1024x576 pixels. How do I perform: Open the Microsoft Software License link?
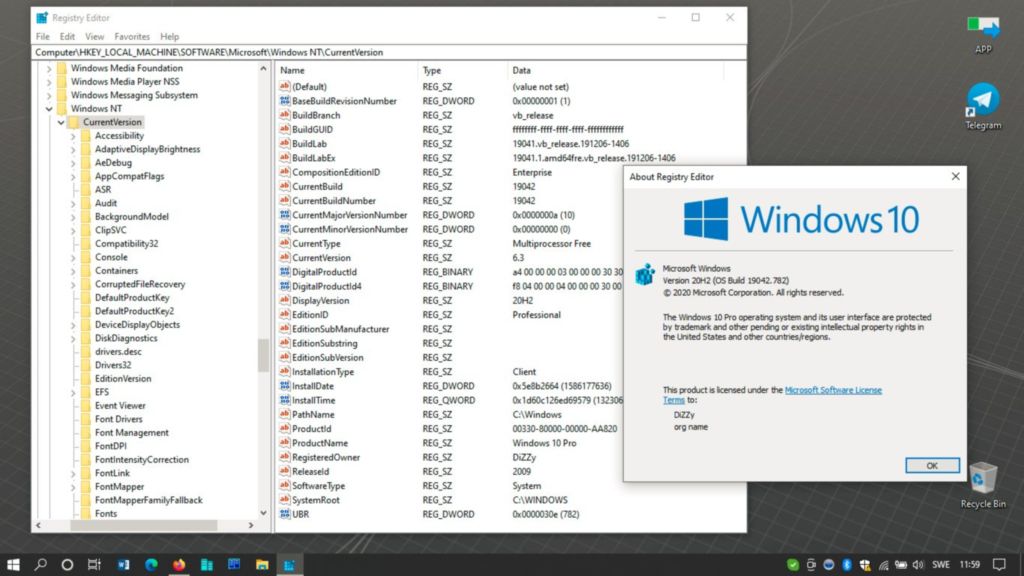tap(833, 390)
